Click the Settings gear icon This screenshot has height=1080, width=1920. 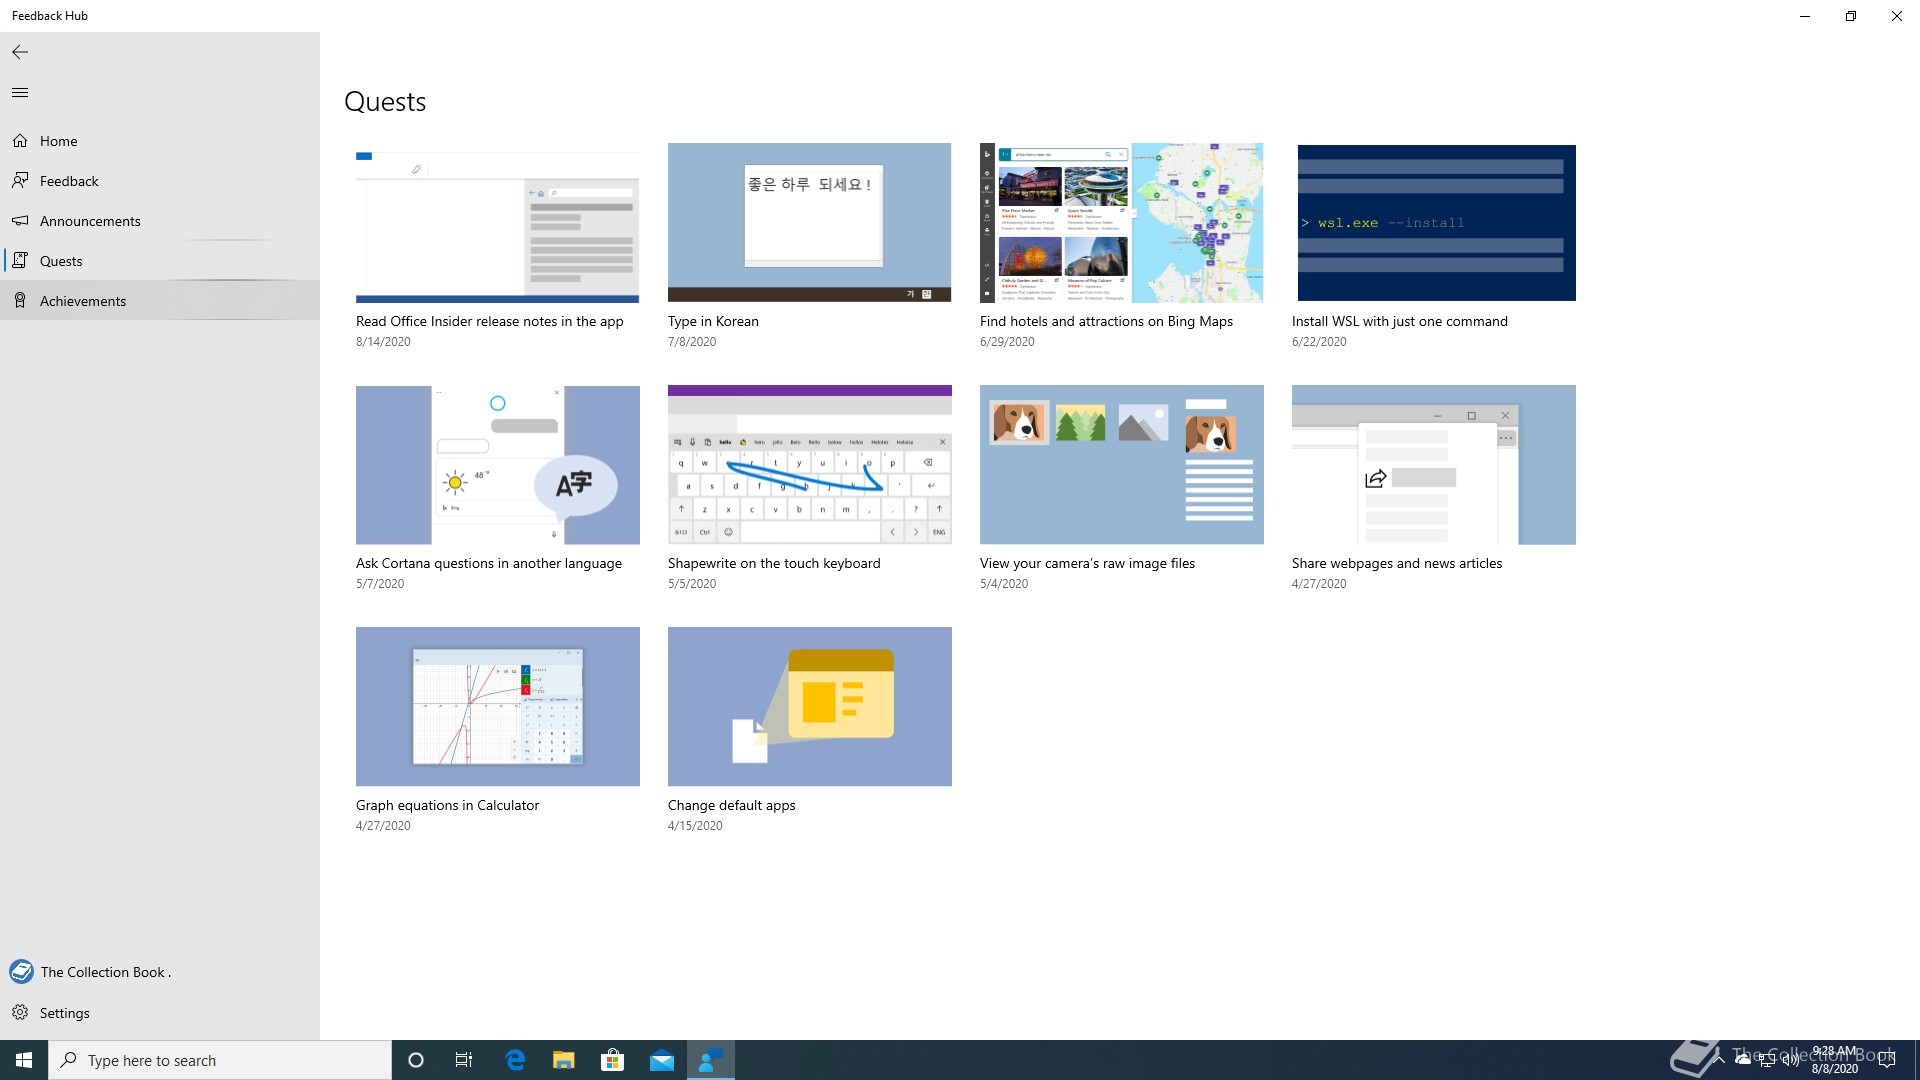coord(20,1013)
